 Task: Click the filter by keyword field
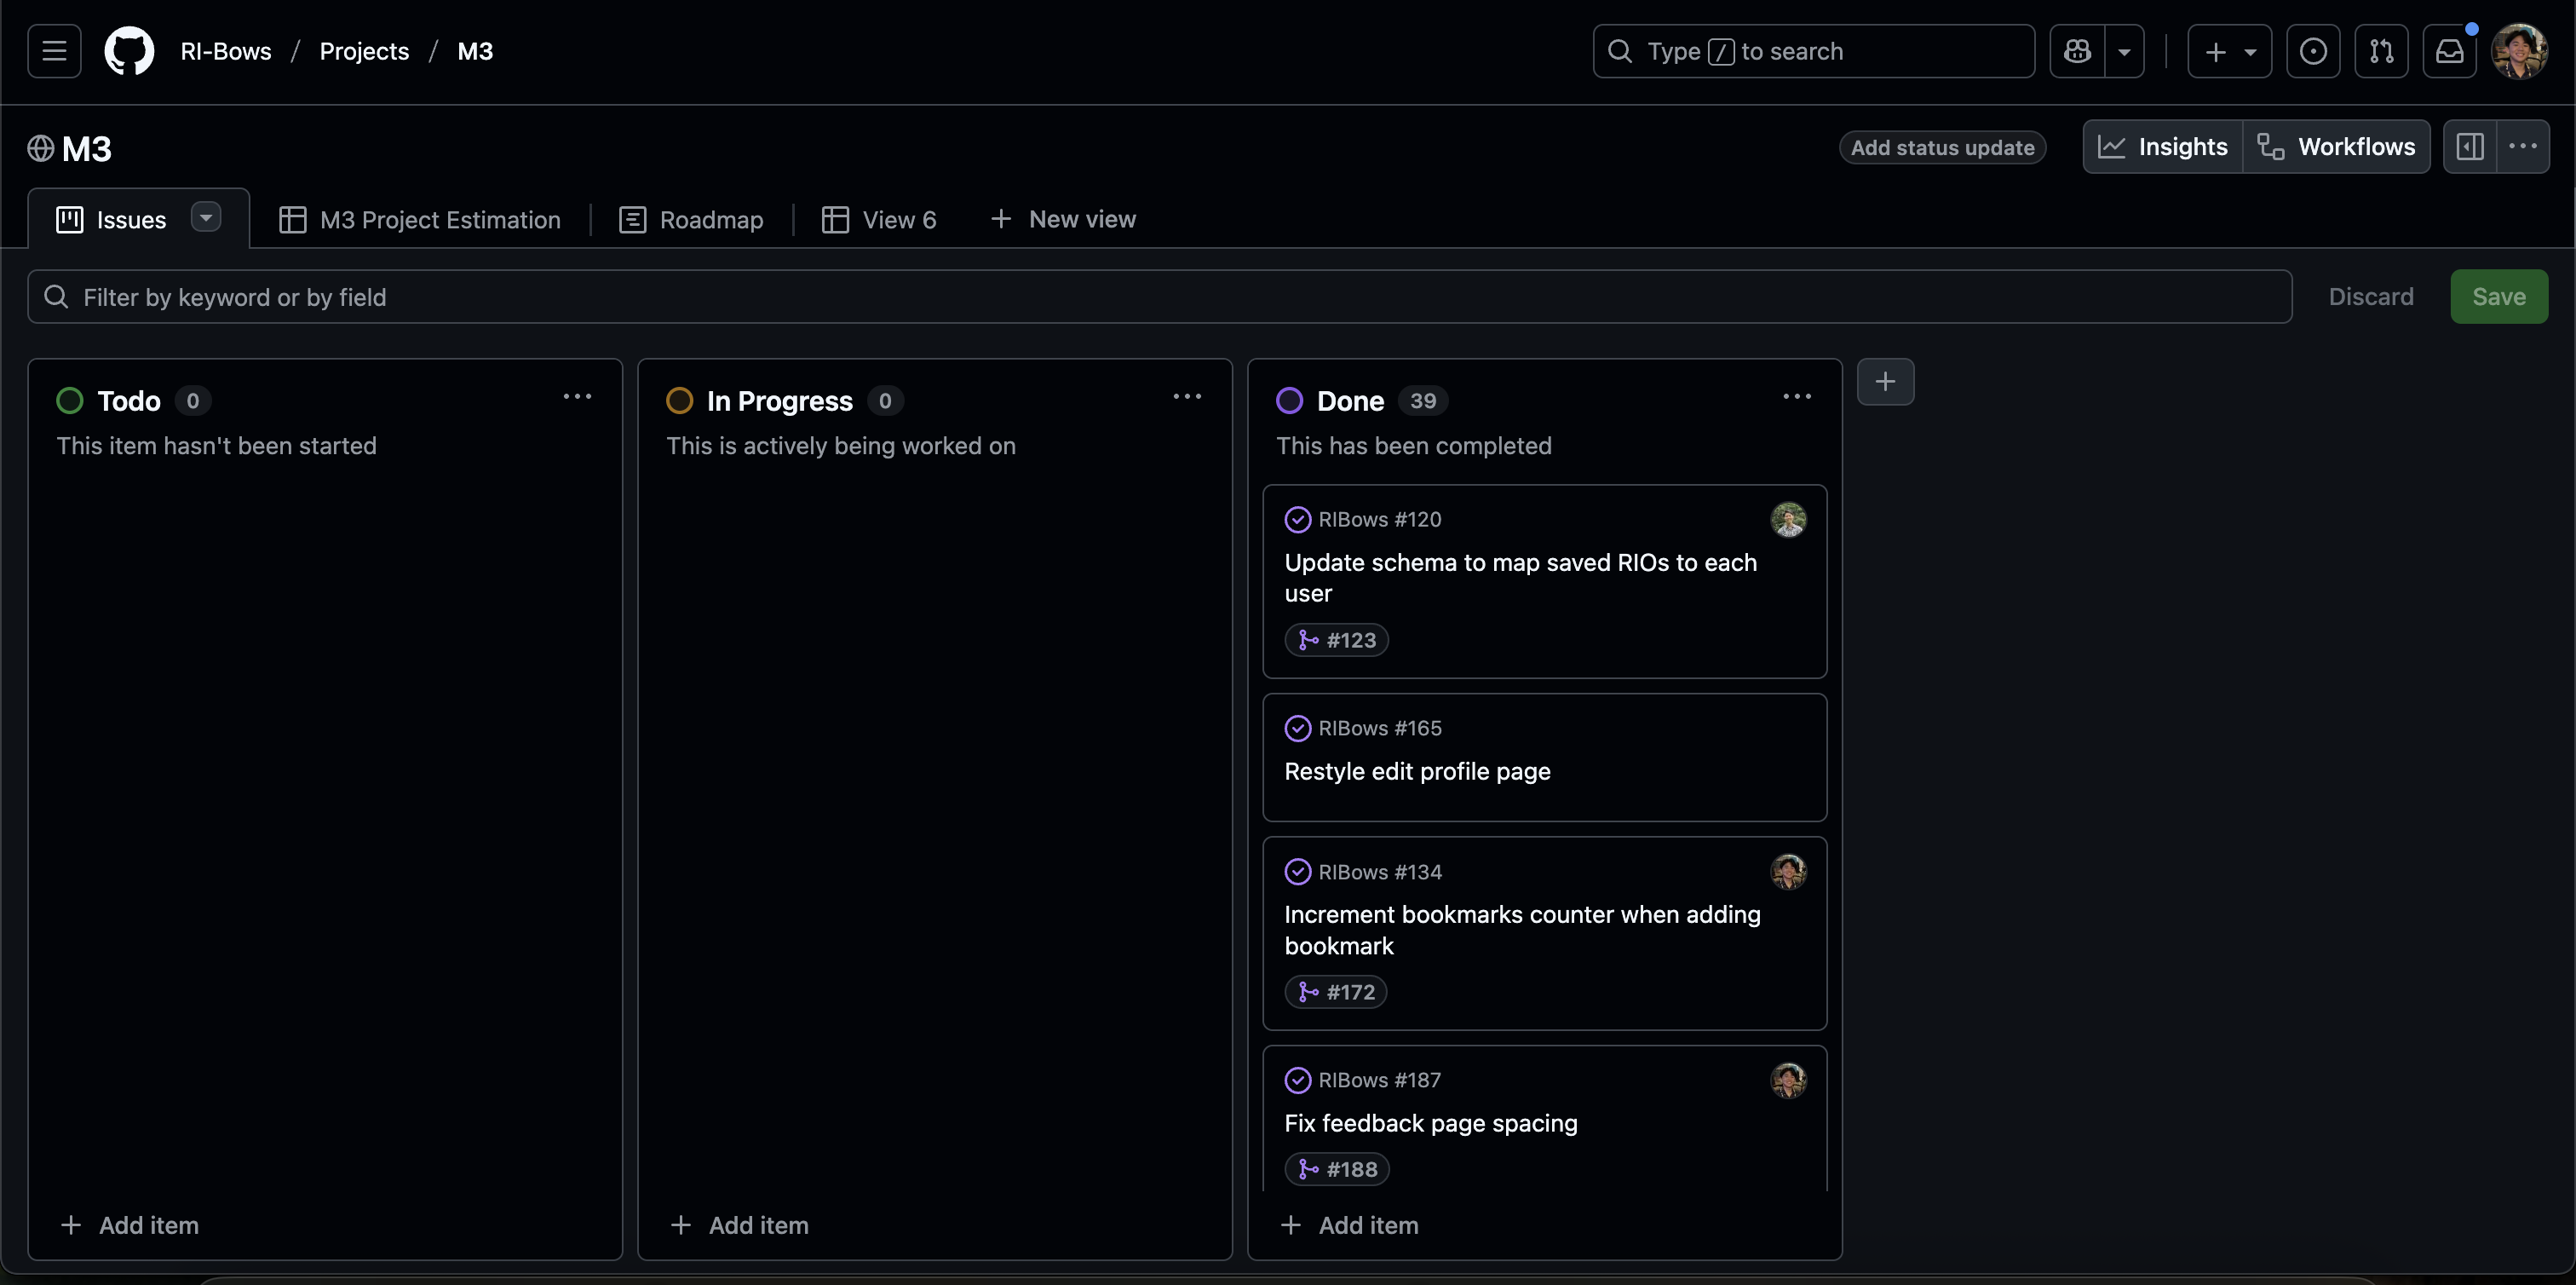click(1160, 297)
